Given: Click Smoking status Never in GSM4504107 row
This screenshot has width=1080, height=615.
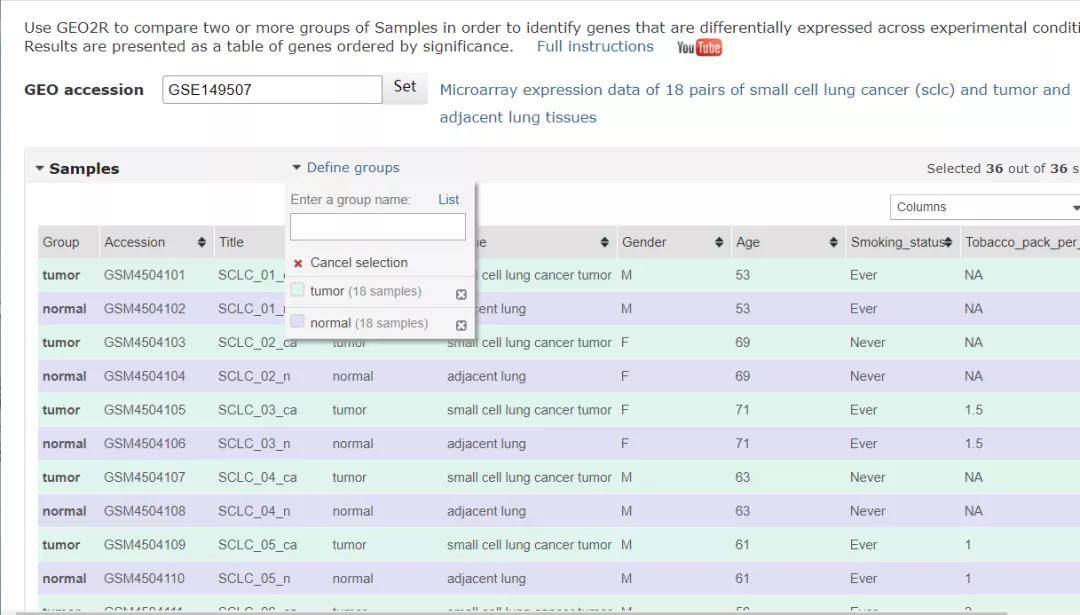Looking at the screenshot, I should (868, 477).
